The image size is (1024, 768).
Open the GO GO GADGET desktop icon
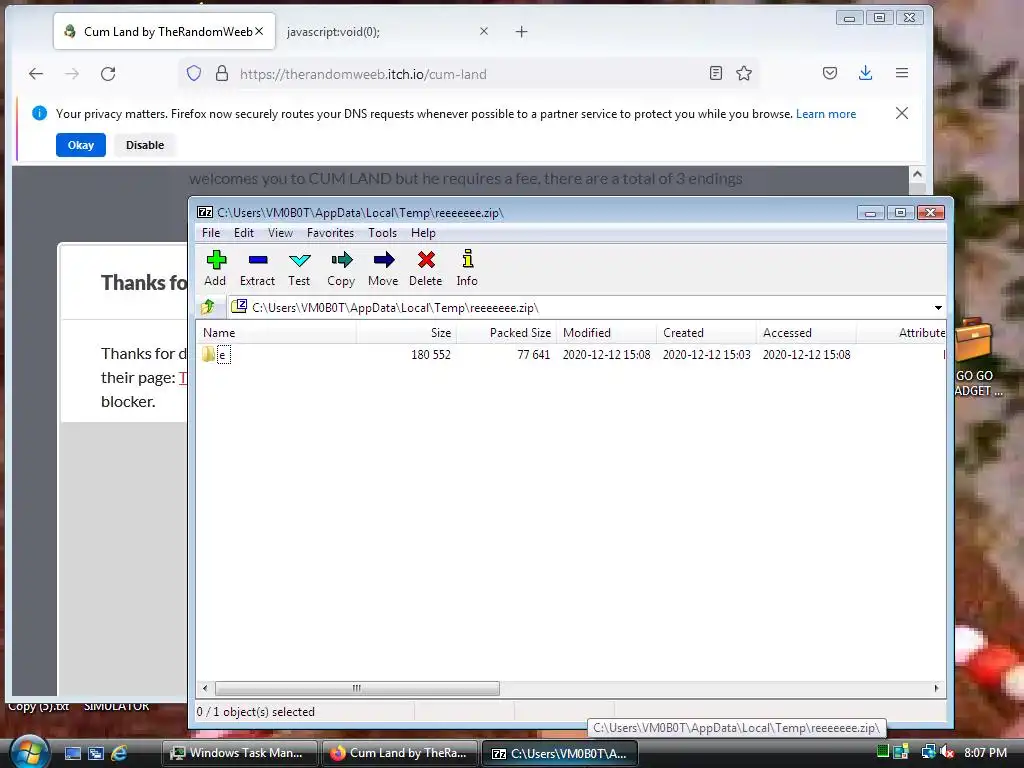(x=976, y=356)
